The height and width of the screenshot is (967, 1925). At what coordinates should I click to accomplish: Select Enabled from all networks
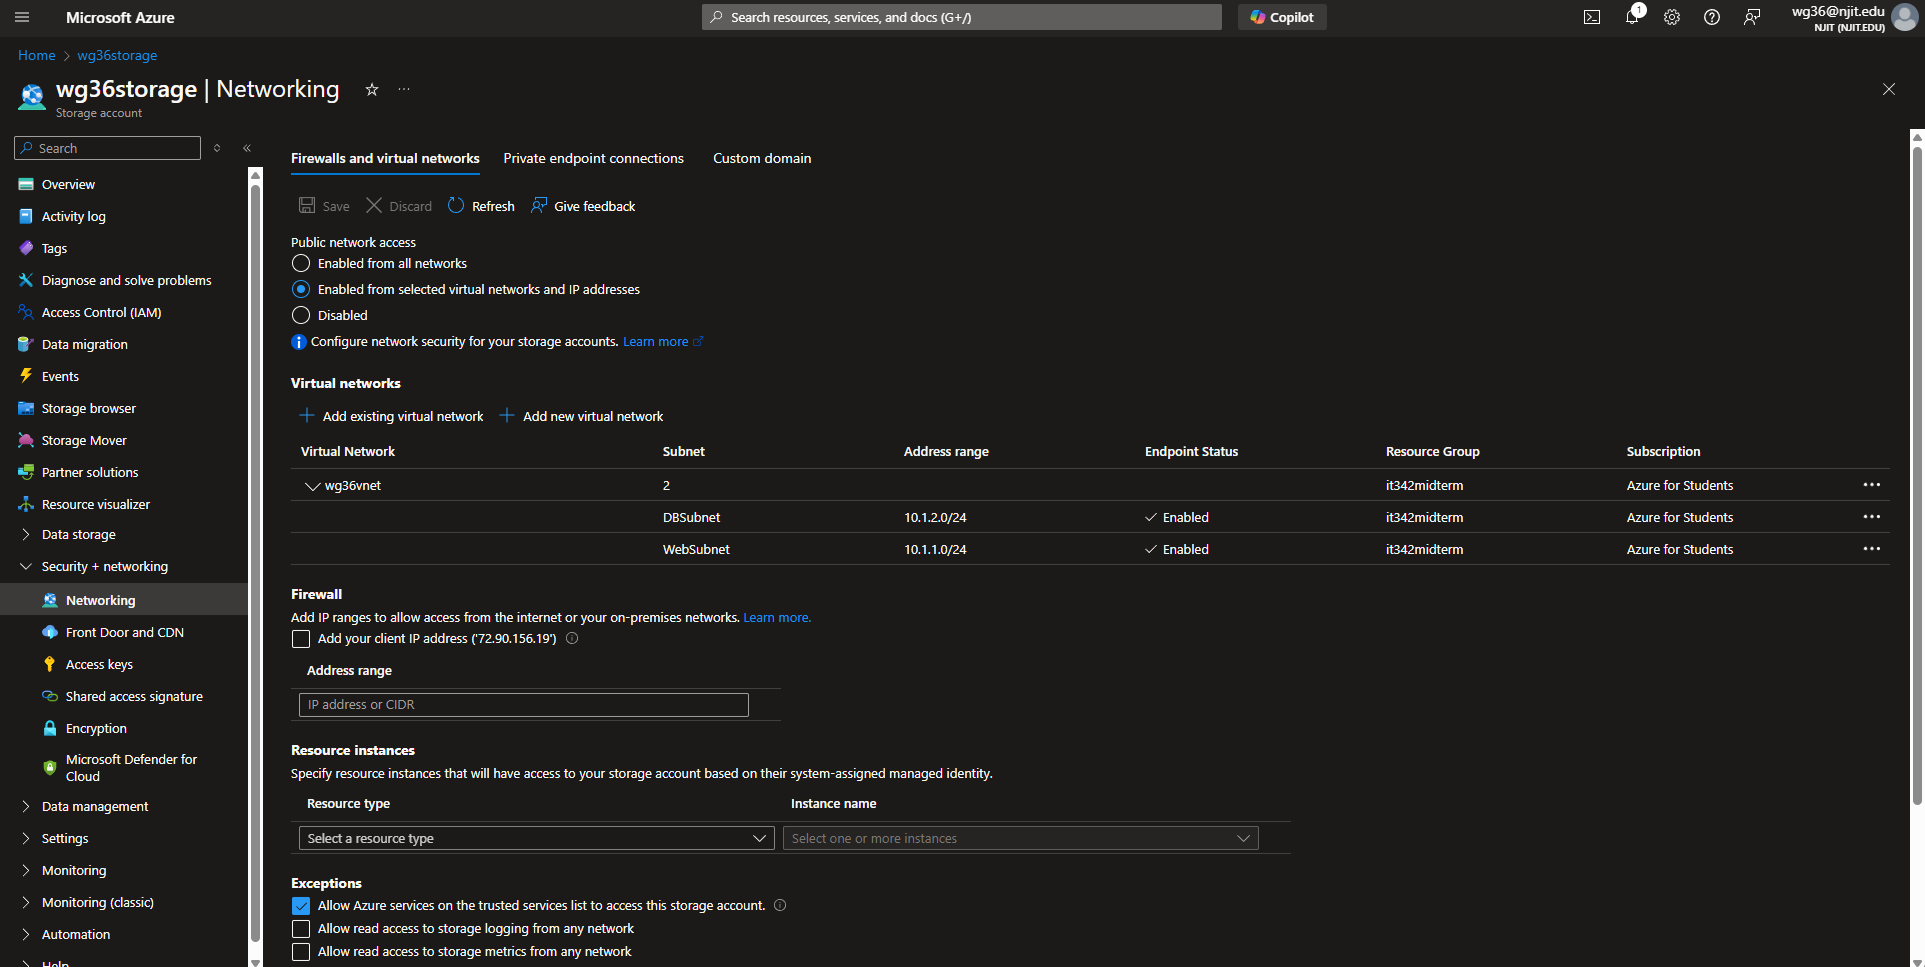pos(301,263)
